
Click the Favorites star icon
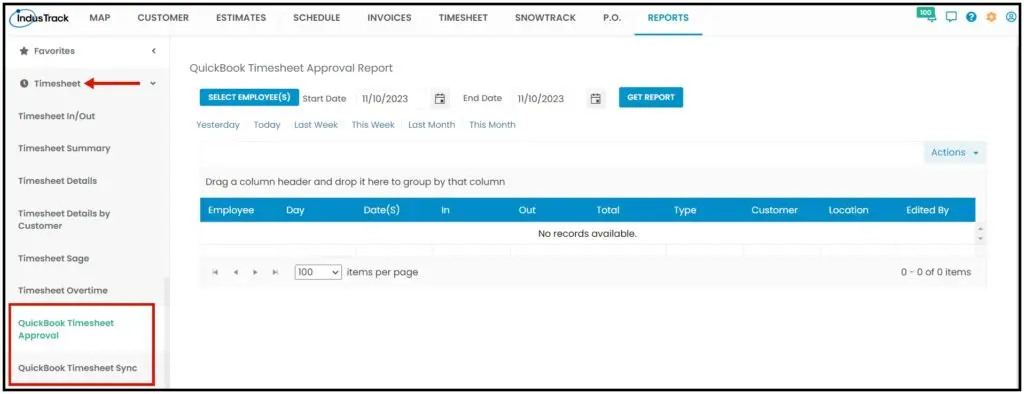click(x=24, y=51)
